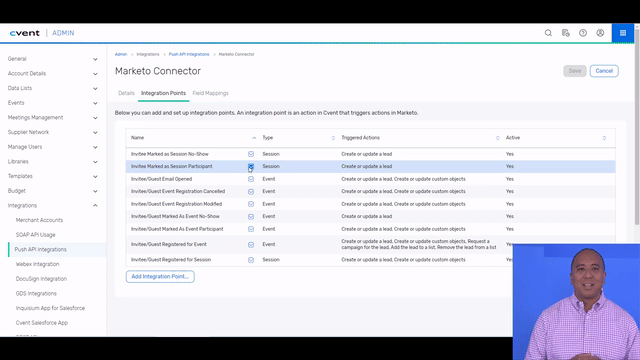
Task: Open edit icon for Invitee/Guest Registered for Event
Action: 251,244
